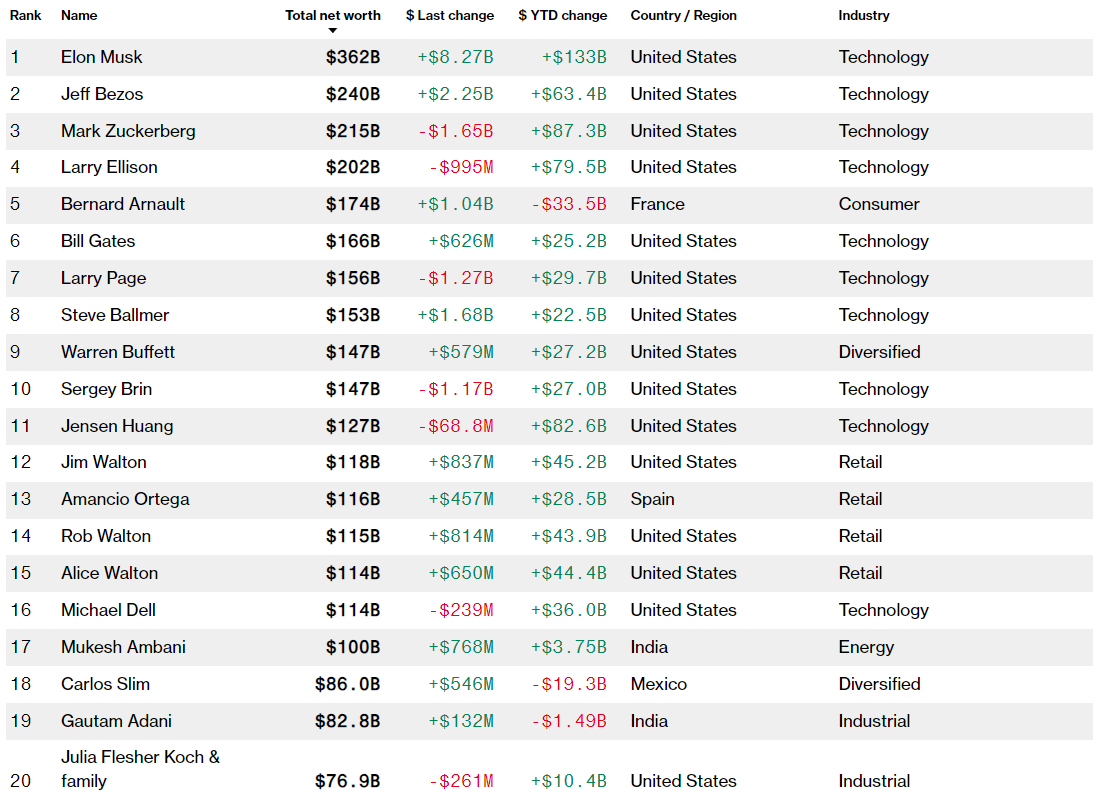Sort by Total net worth column header
The height and width of the screenshot is (797, 1098).
333,16
